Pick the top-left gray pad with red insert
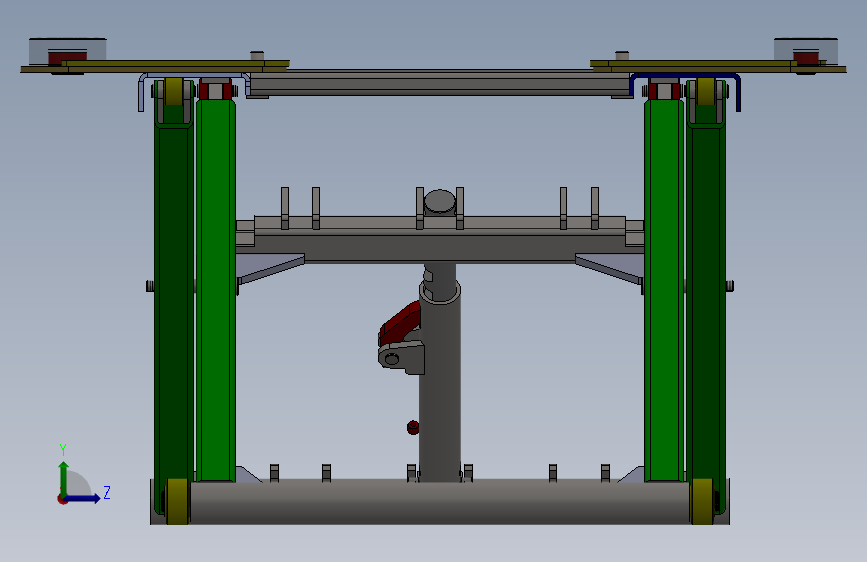The image size is (867, 562). 67,51
